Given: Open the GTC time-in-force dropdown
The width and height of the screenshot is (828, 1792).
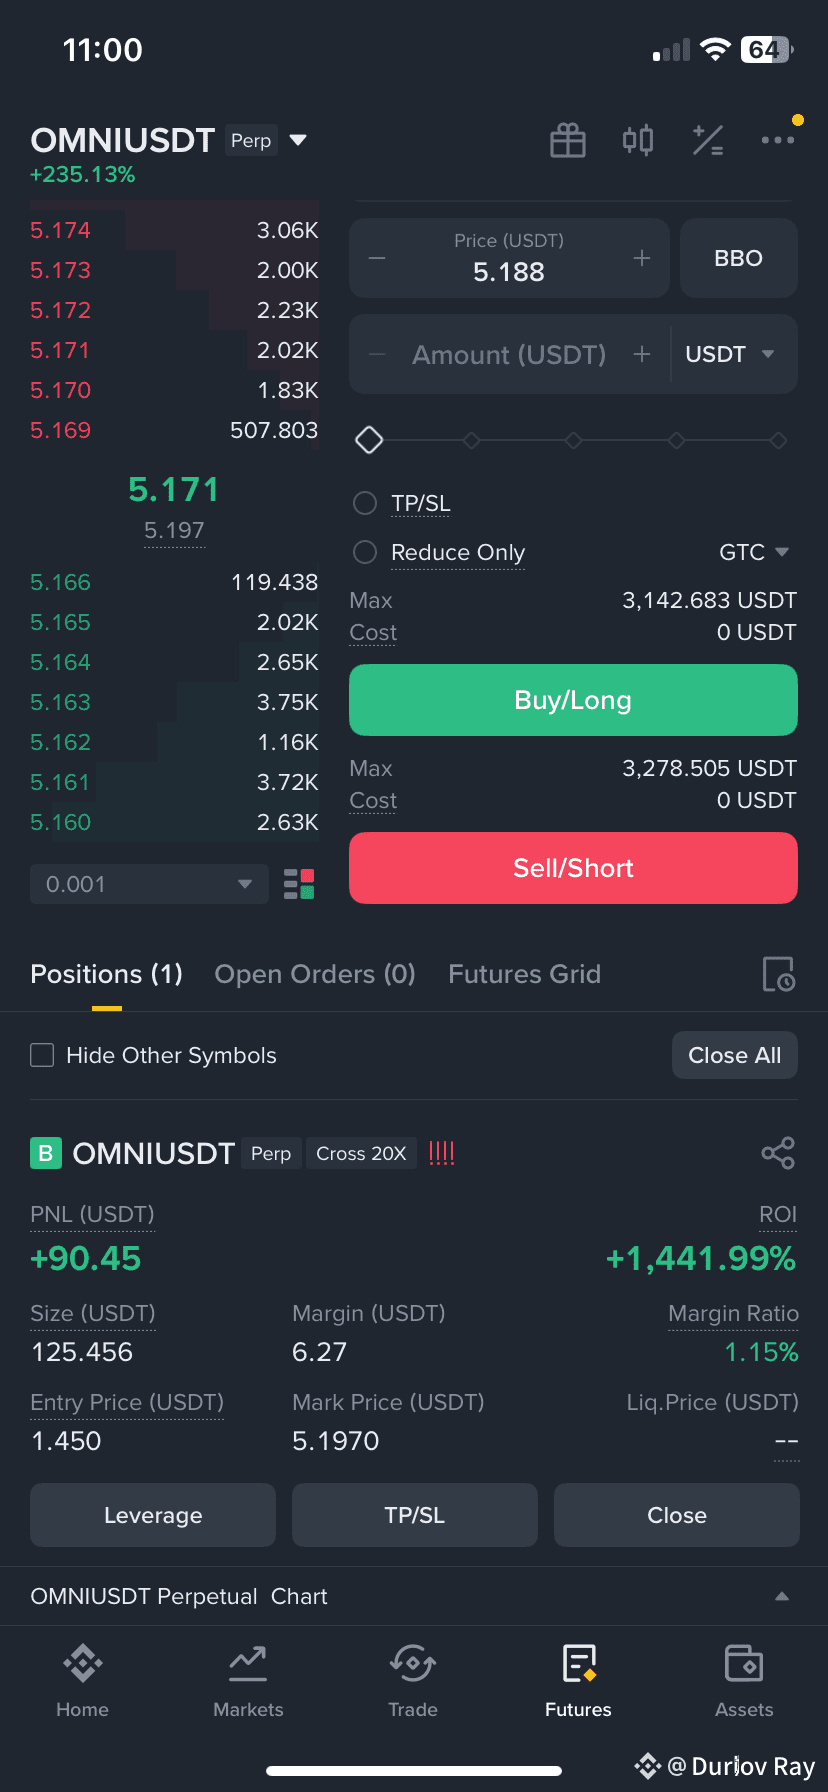Looking at the screenshot, I should (x=755, y=552).
